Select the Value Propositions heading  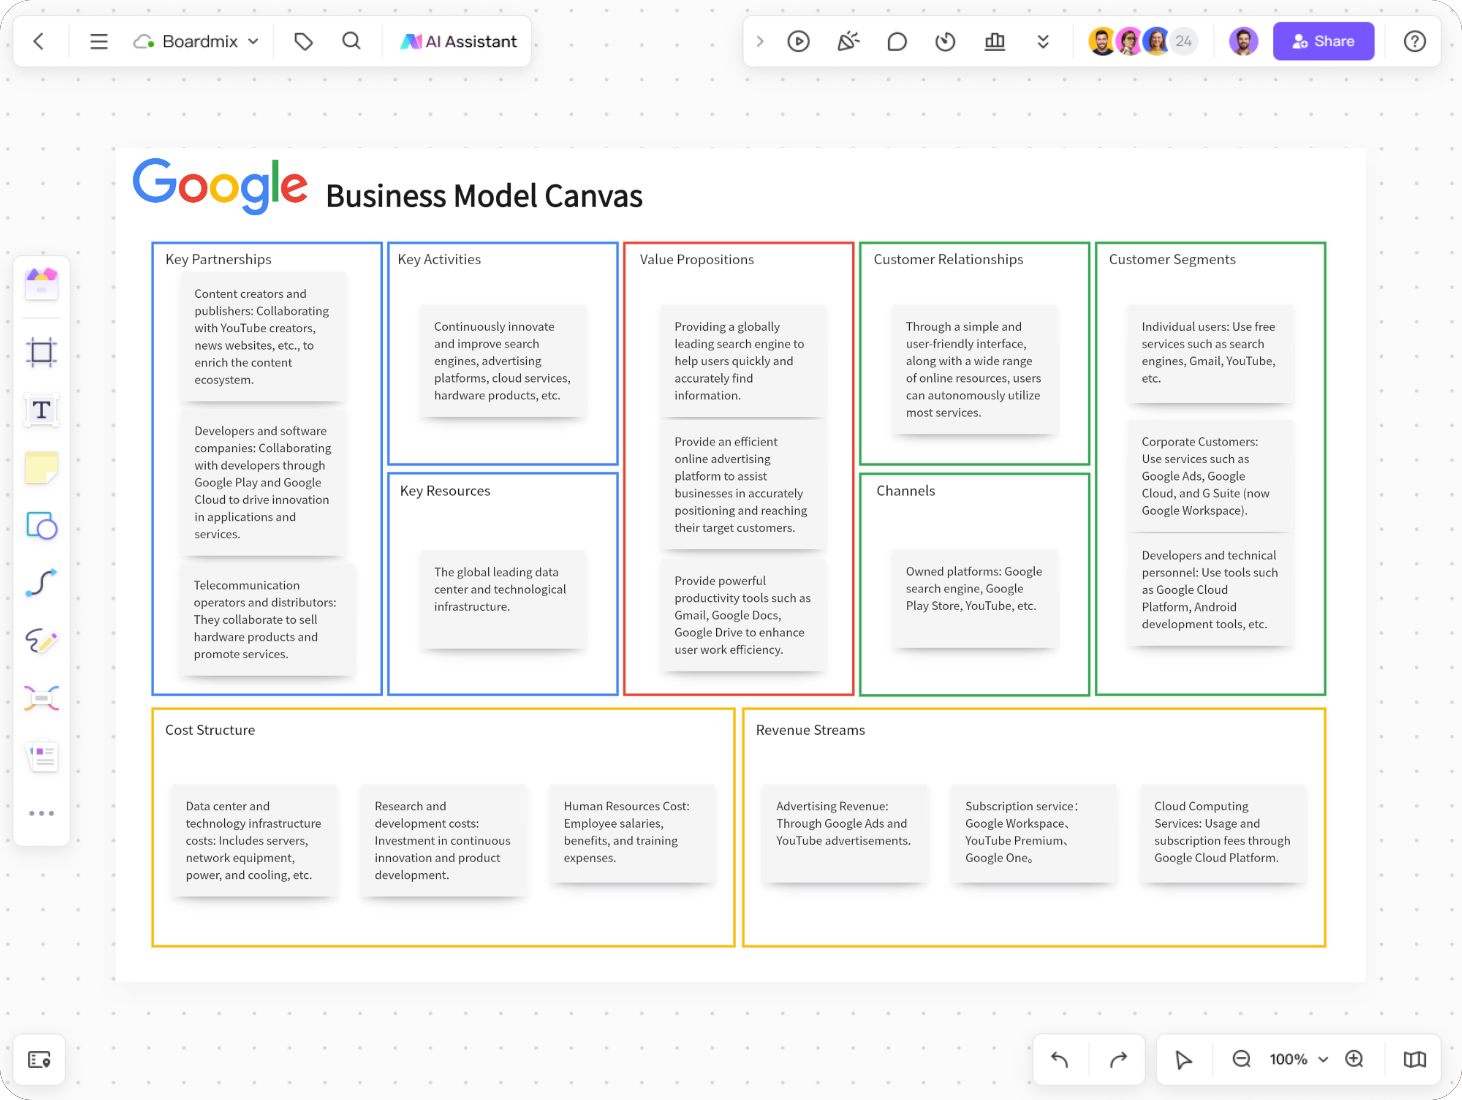pyautogui.click(x=697, y=259)
